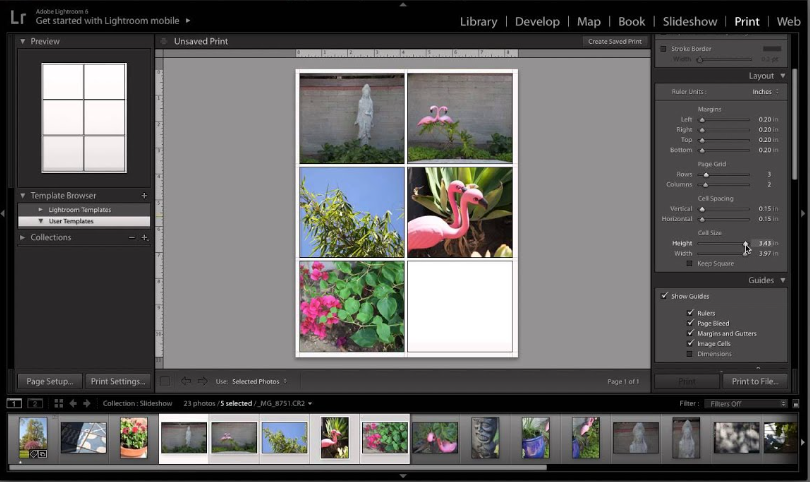
Task: Select the pink flamingo thumbnail in the filmstrip
Action: (334, 437)
